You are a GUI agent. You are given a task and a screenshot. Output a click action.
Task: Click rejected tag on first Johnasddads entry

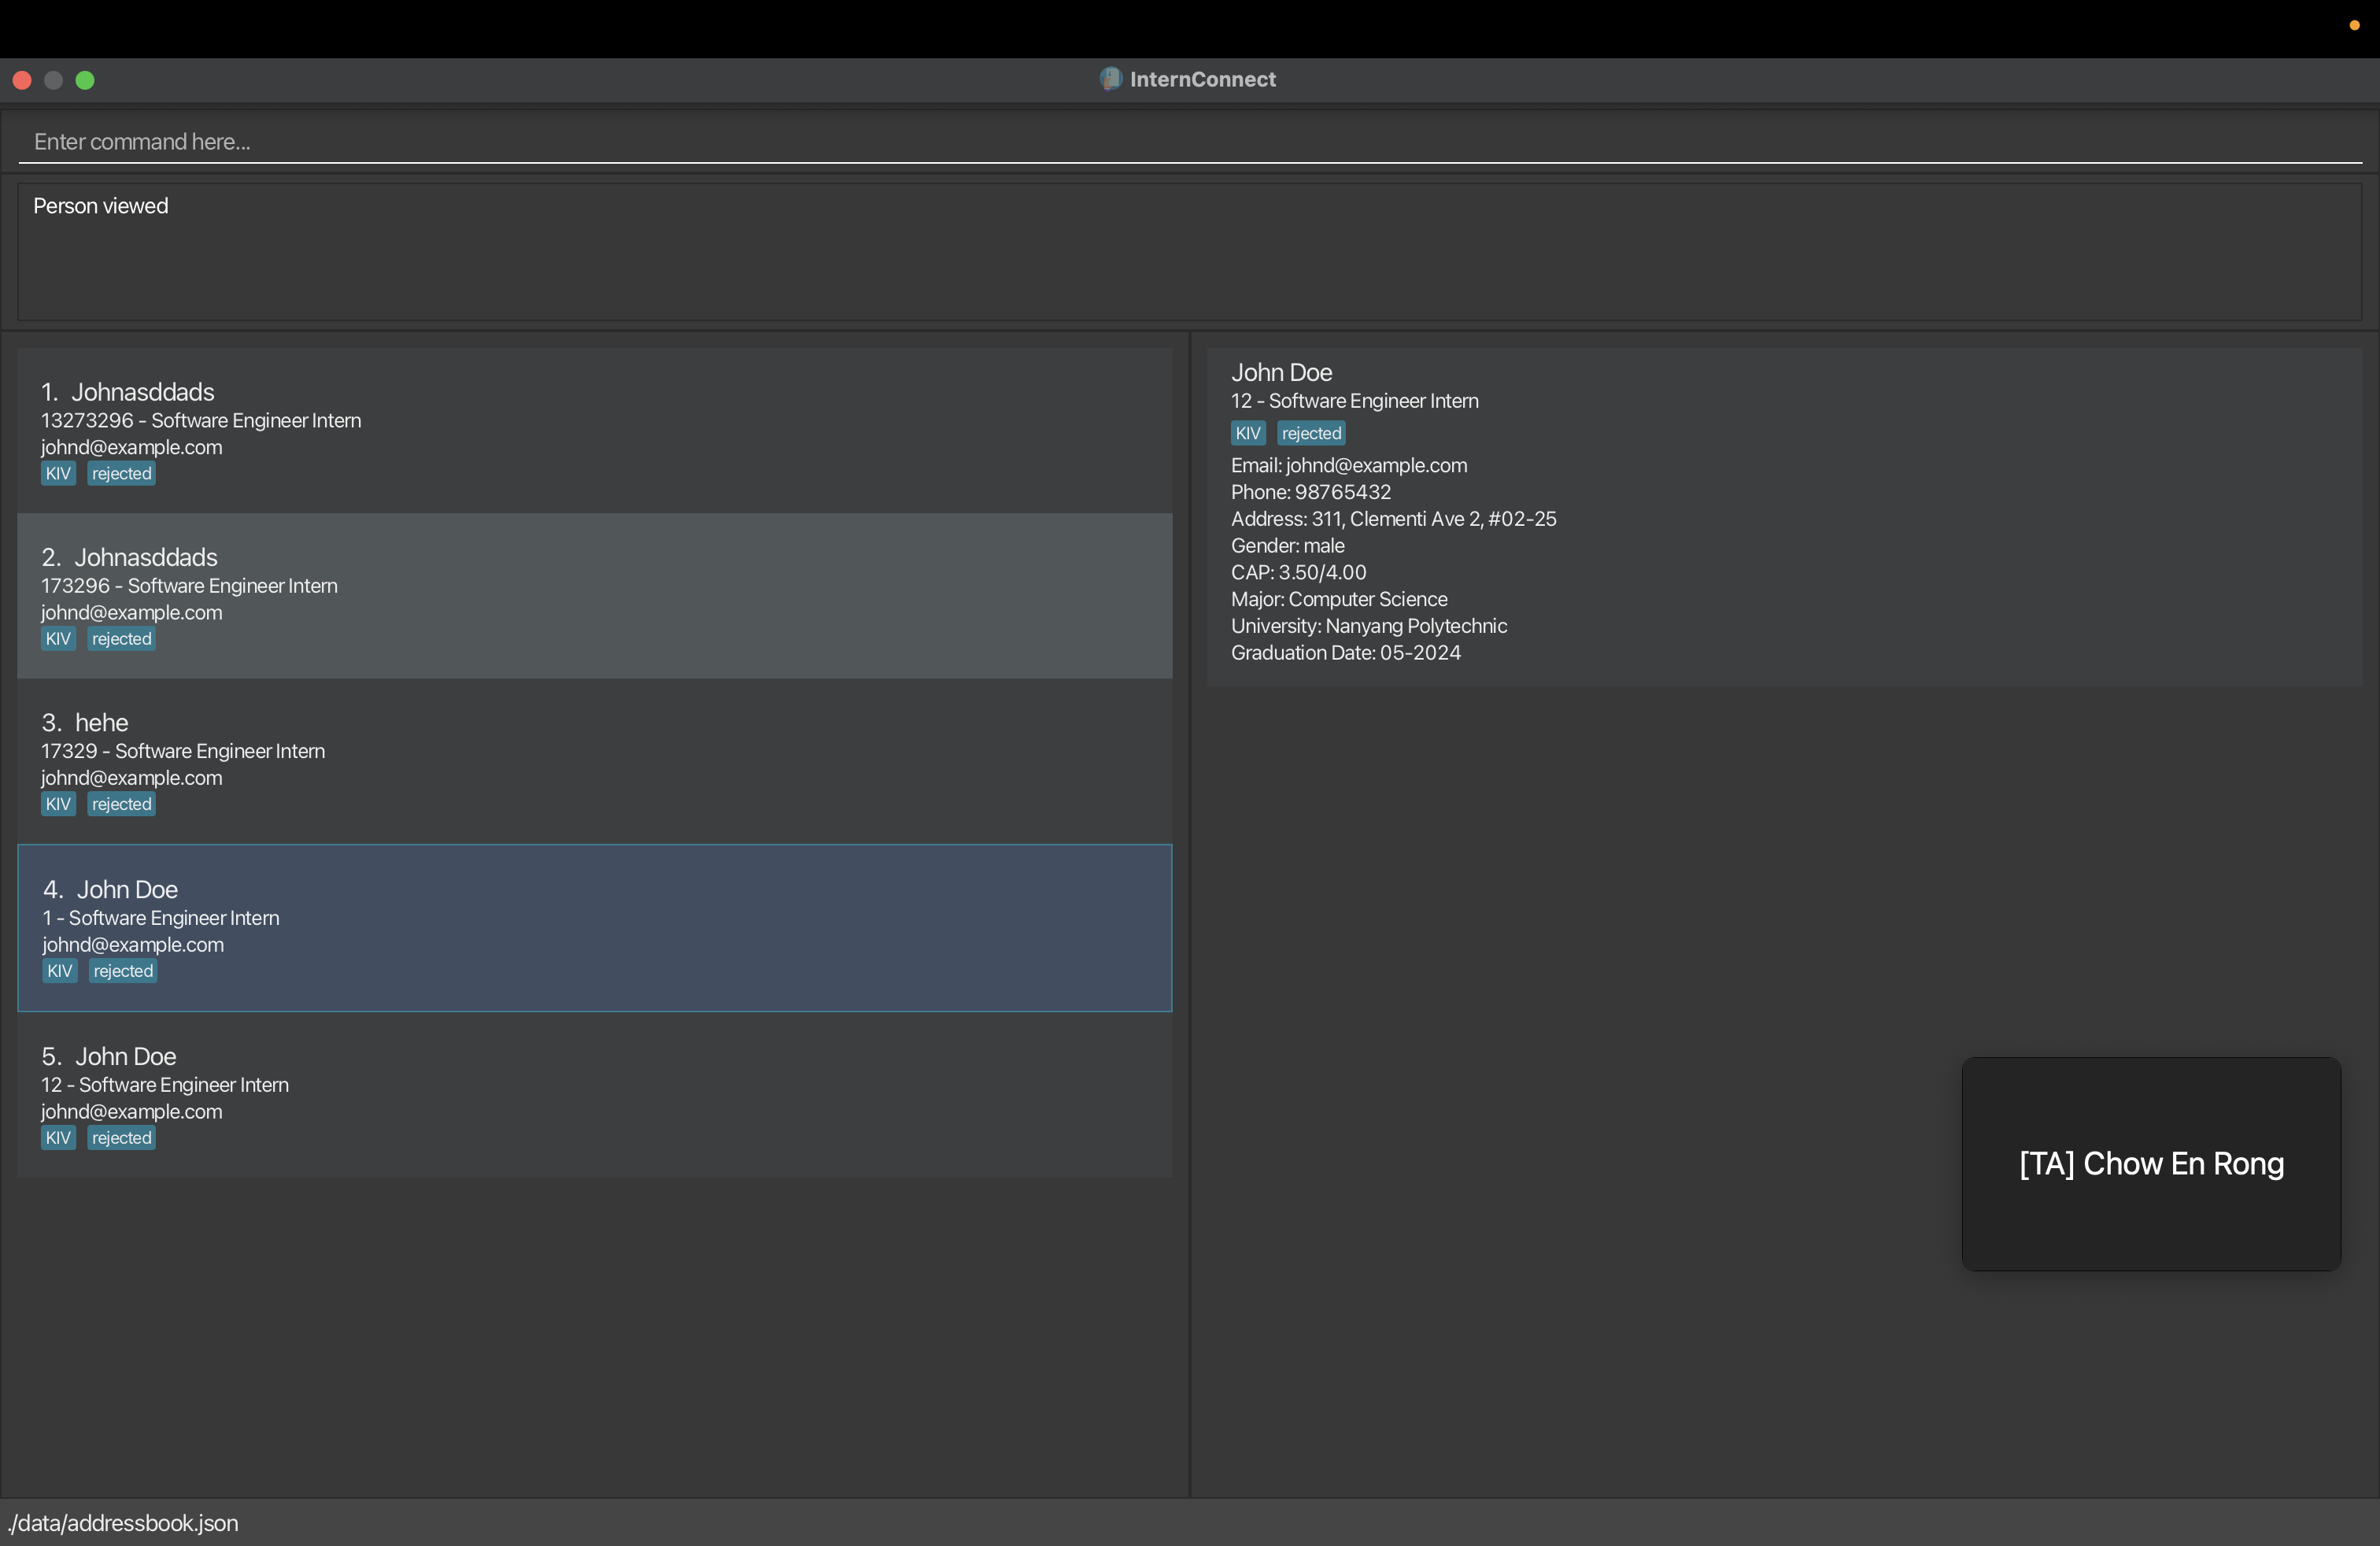pos(121,474)
